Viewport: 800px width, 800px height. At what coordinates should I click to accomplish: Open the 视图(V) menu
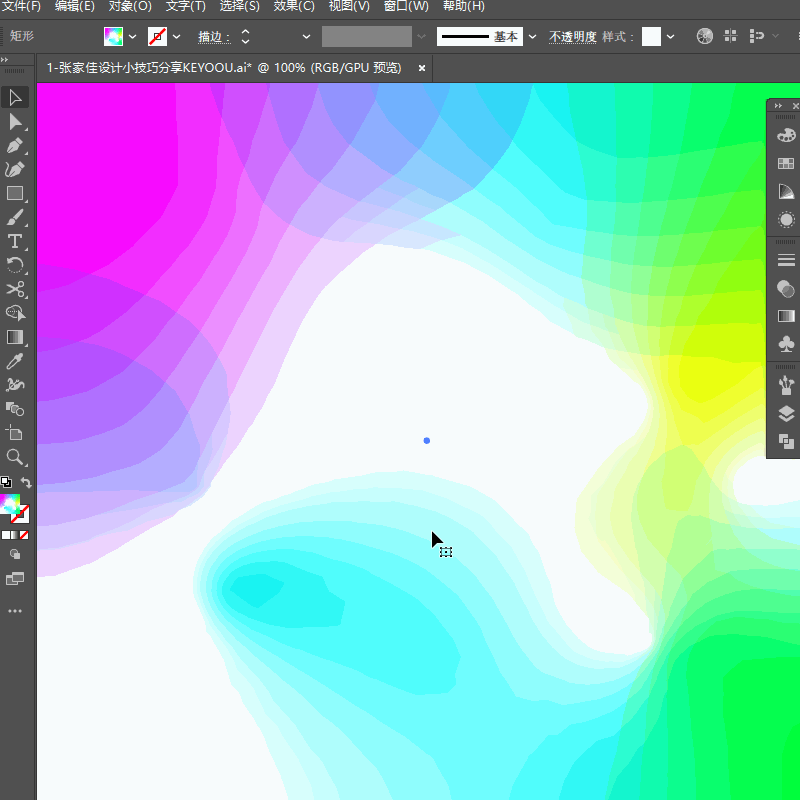[349, 6]
